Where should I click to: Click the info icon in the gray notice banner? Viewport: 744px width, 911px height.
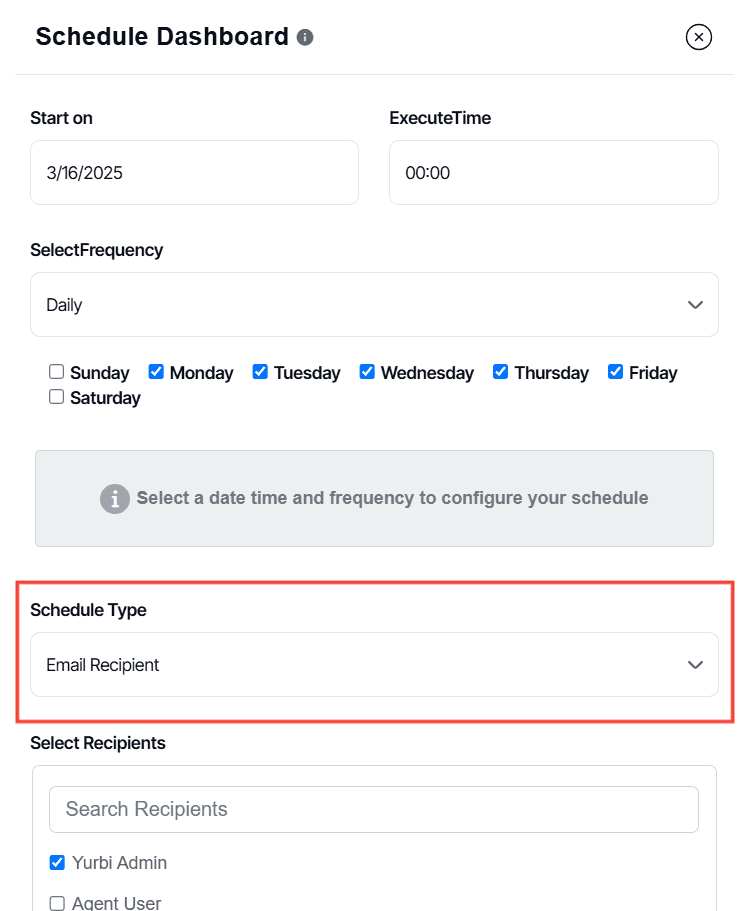(115, 498)
